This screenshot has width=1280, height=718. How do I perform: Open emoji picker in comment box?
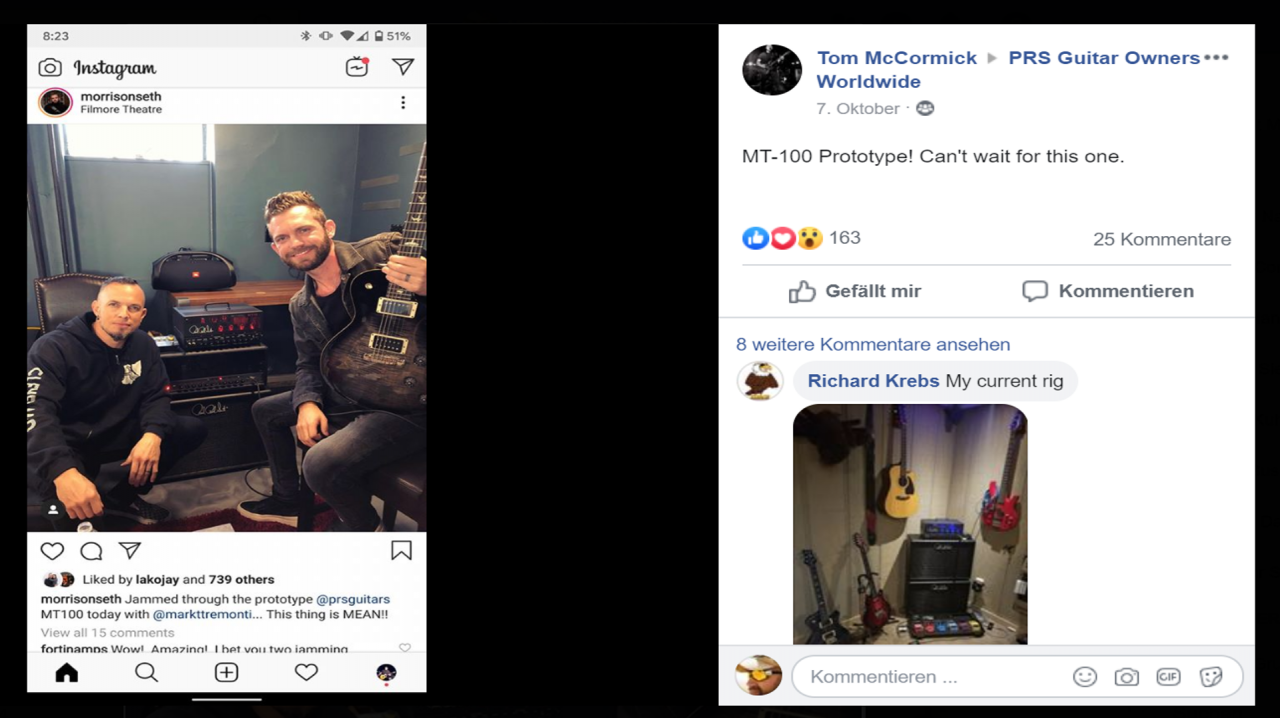[x=1085, y=677]
